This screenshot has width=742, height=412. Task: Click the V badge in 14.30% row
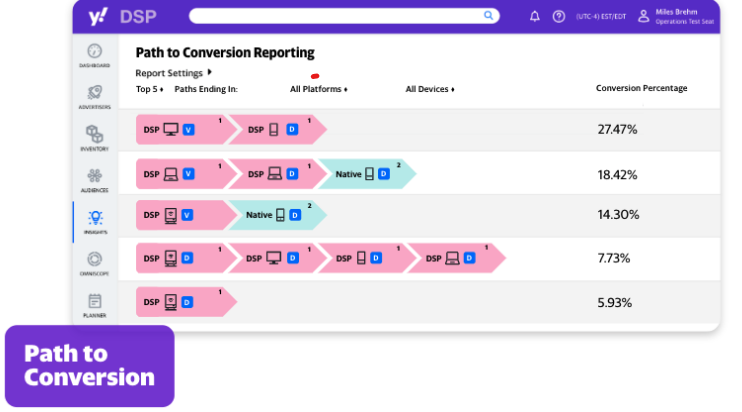point(187,215)
